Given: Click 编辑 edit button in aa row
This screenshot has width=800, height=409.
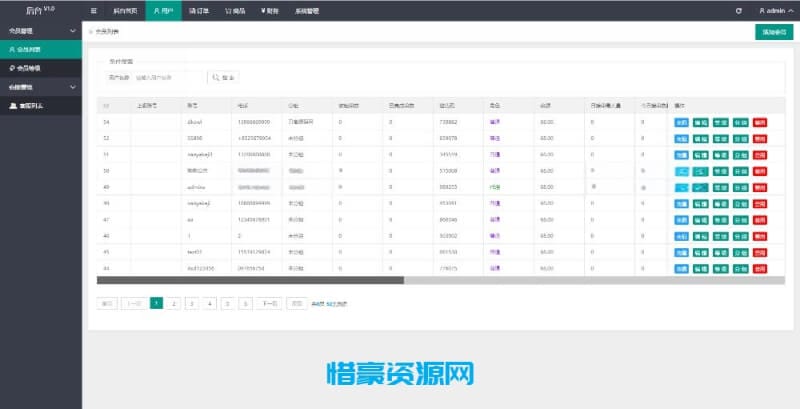Looking at the screenshot, I should pos(701,220).
